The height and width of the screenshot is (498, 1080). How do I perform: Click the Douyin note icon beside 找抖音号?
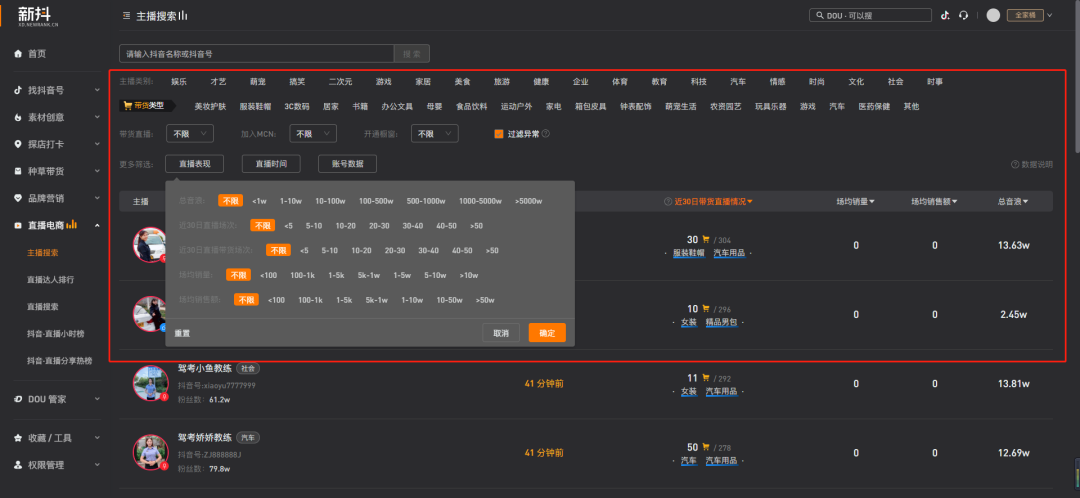pos(18,90)
